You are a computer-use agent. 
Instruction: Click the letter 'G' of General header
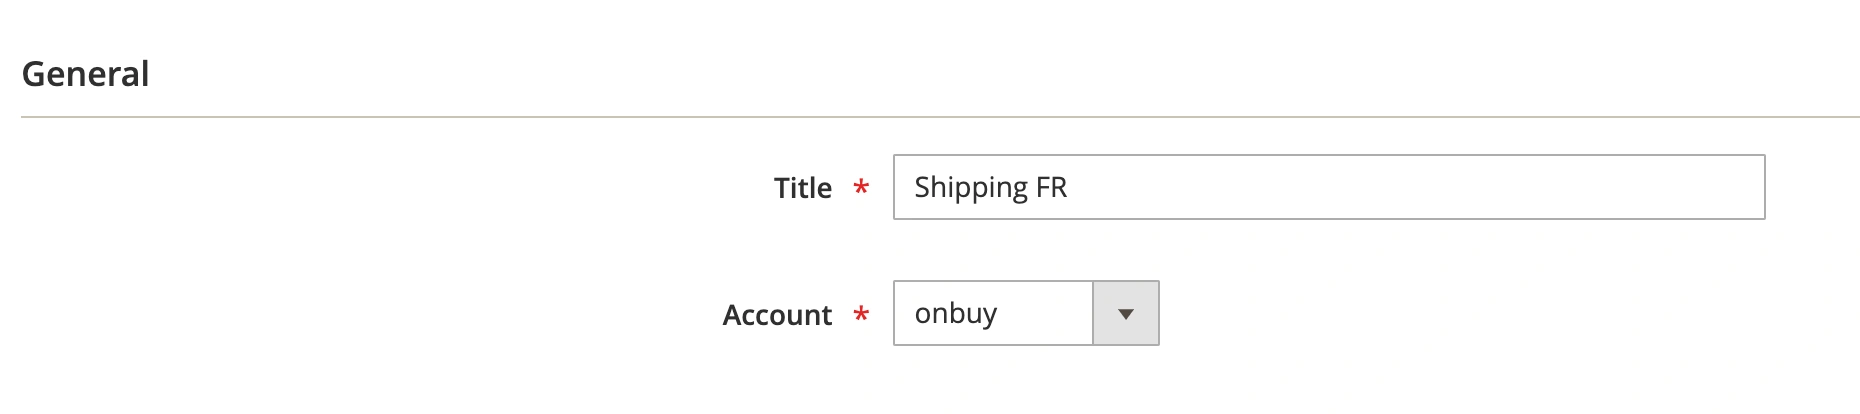(33, 74)
